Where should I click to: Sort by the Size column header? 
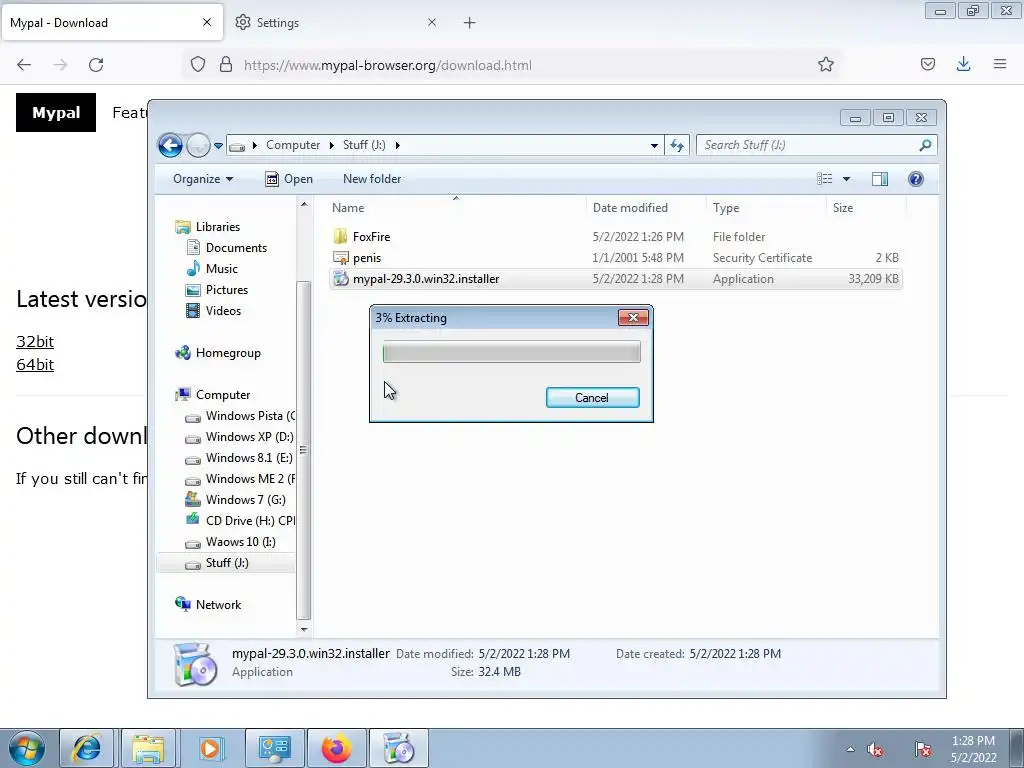866,208
